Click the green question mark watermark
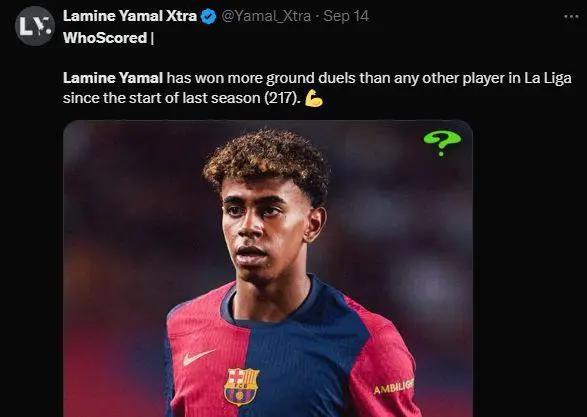The width and height of the screenshot is (587, 417). coord(442,142)
